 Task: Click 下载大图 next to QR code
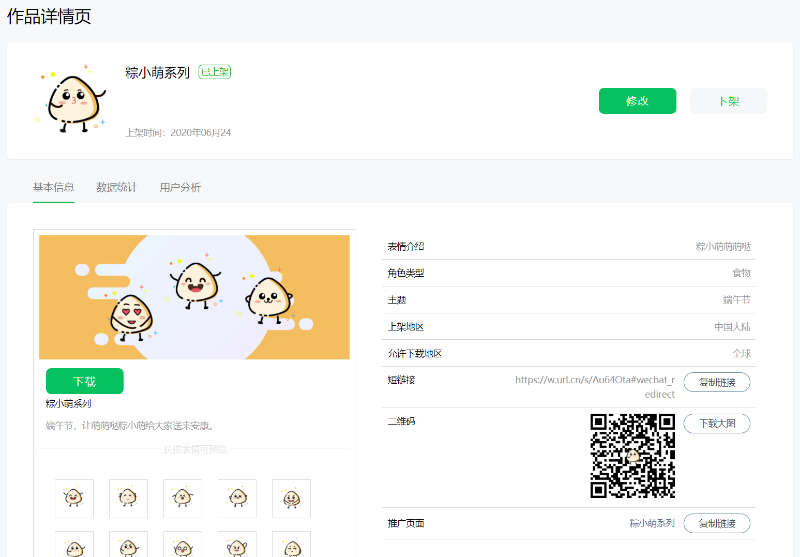coord(717,423)
